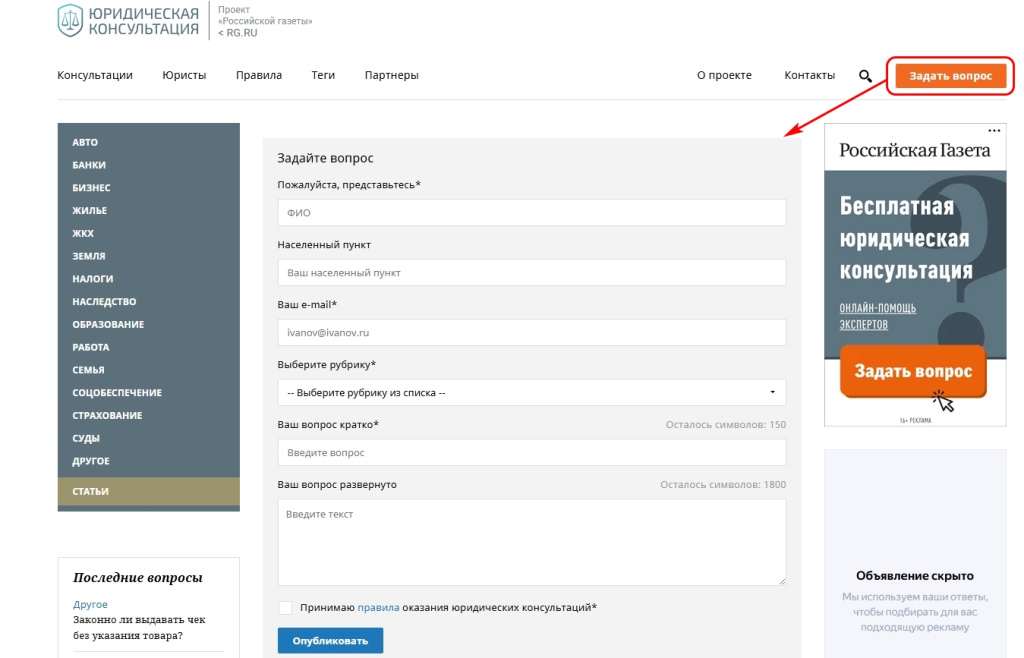Select АВТО category in sidebar

(85, 142)
